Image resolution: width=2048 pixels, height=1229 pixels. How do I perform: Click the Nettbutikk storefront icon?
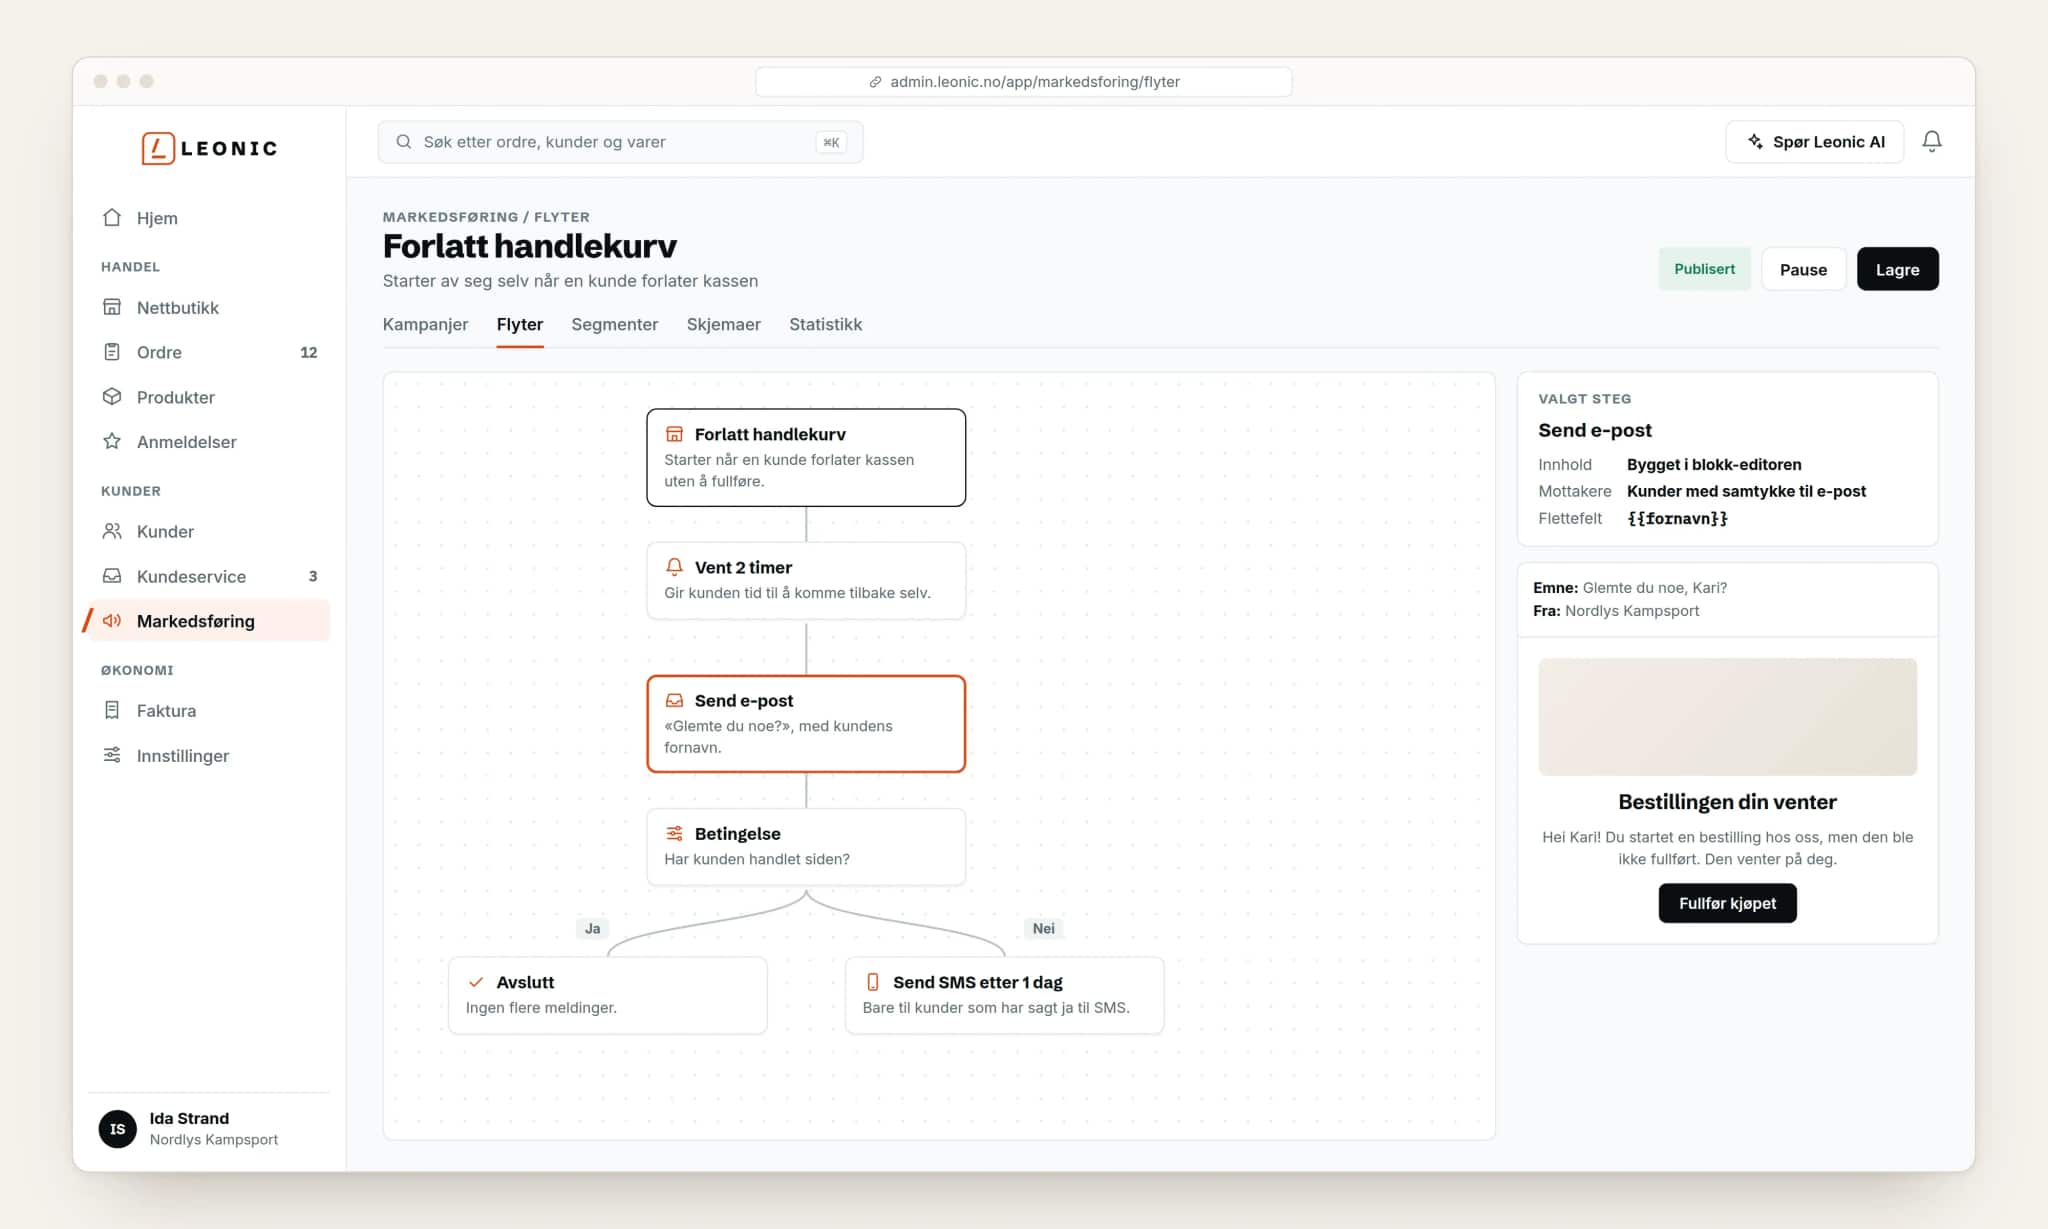(x=112, y=307)
